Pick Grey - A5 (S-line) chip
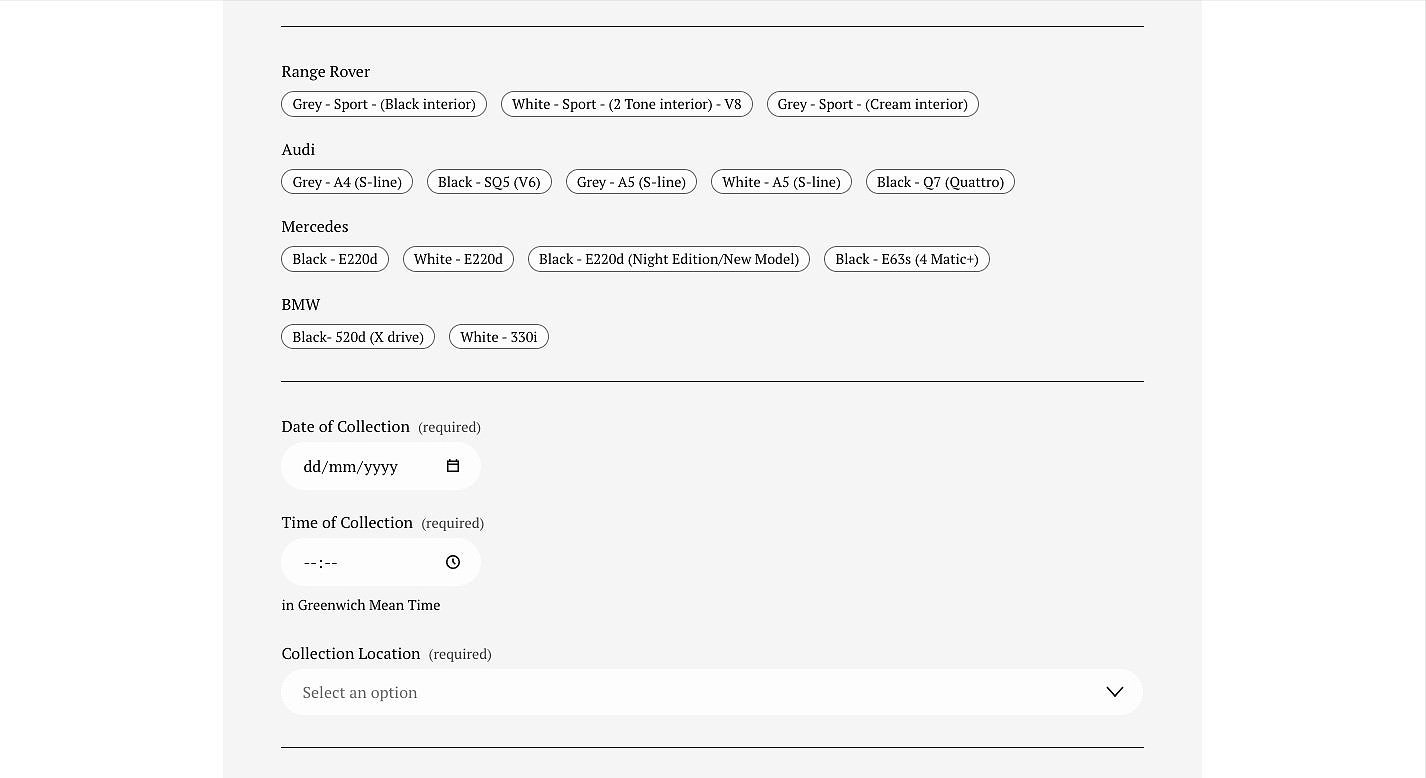Image resolution: width=1426 pixels, height=778 pixels. pos(631,182)
